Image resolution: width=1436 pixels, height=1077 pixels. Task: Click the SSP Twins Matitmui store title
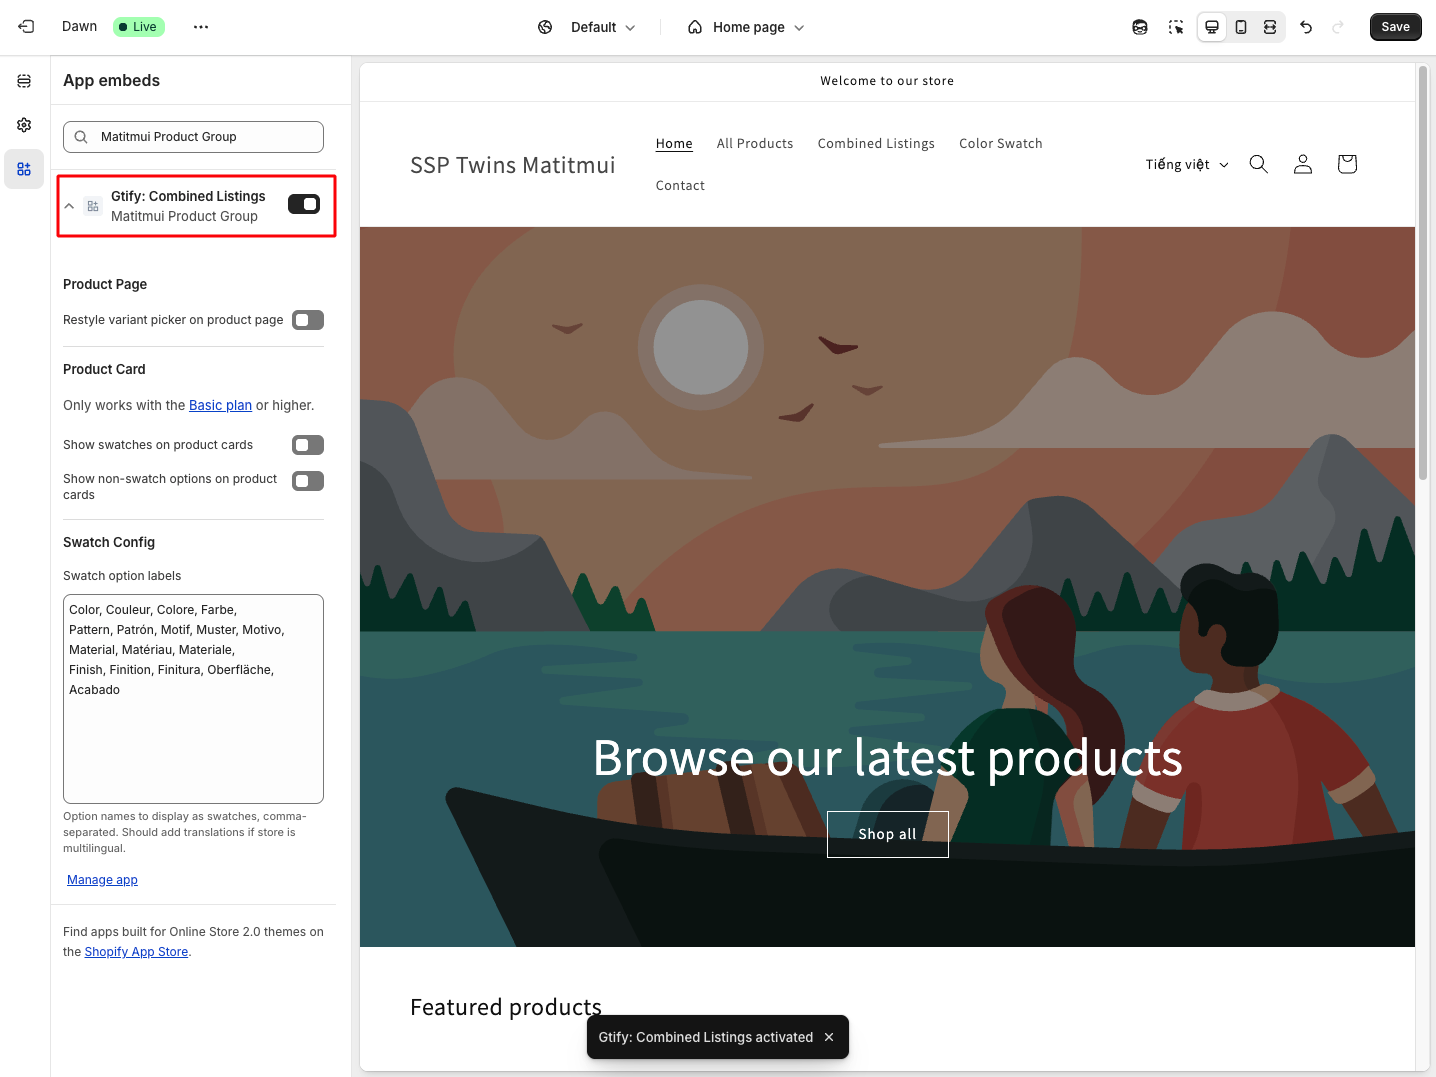(x=513, y=165)
